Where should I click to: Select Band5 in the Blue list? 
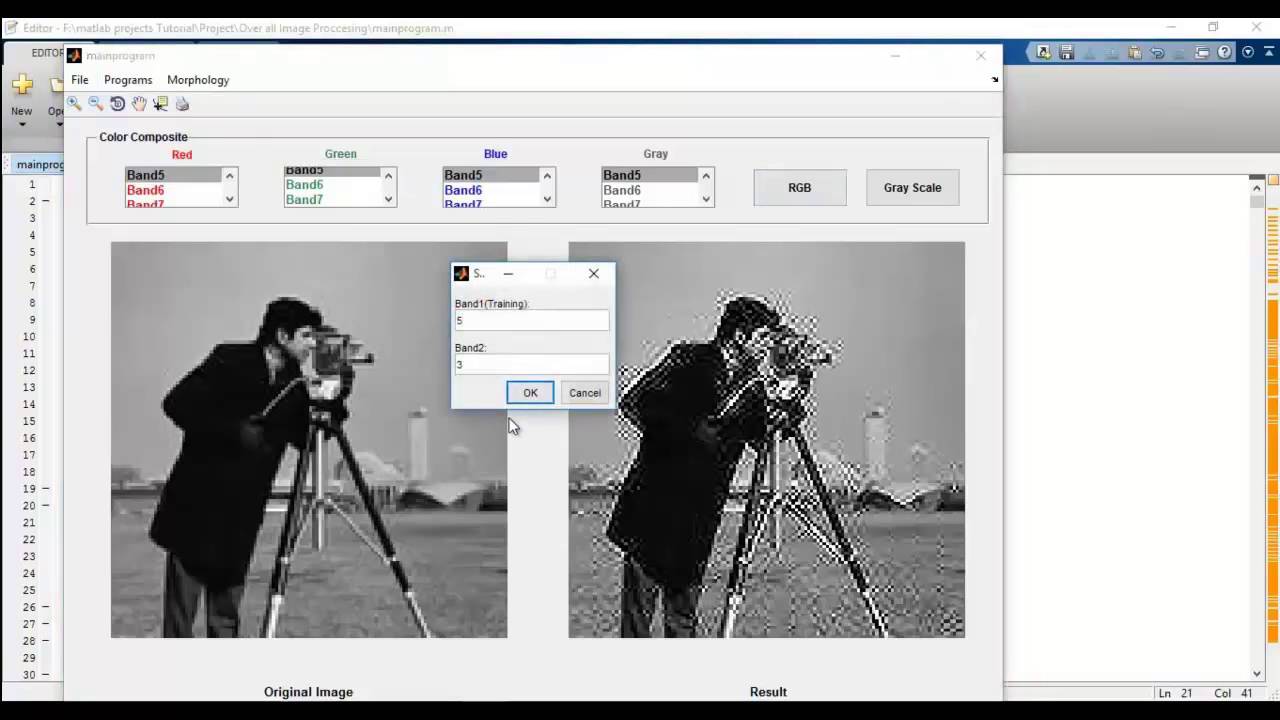491,175
